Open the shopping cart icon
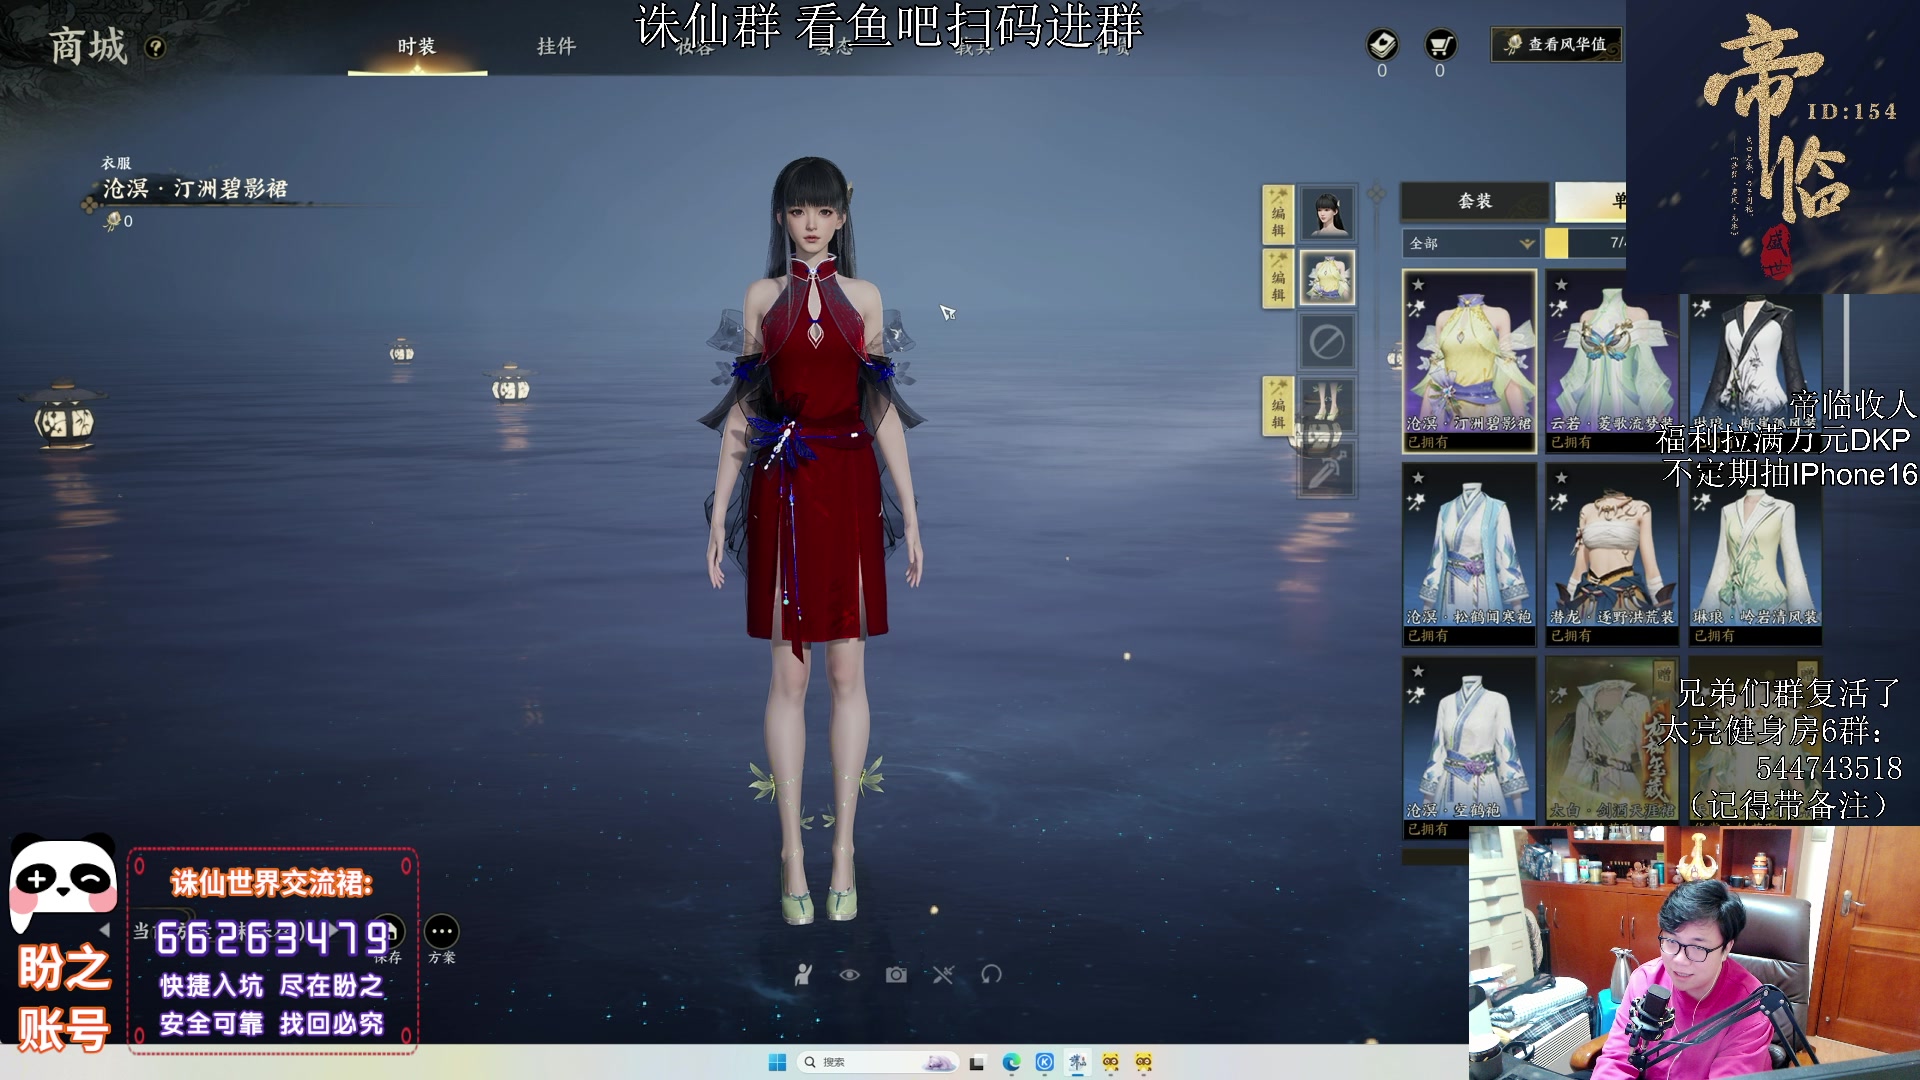This screenshot has width=1920, height=1080. (1440, 45)
